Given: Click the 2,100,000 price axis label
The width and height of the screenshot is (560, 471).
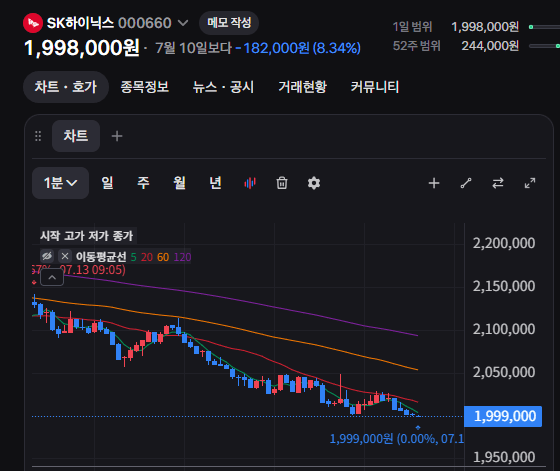Looking at the screenshot, I should click(x=504, y=329).
